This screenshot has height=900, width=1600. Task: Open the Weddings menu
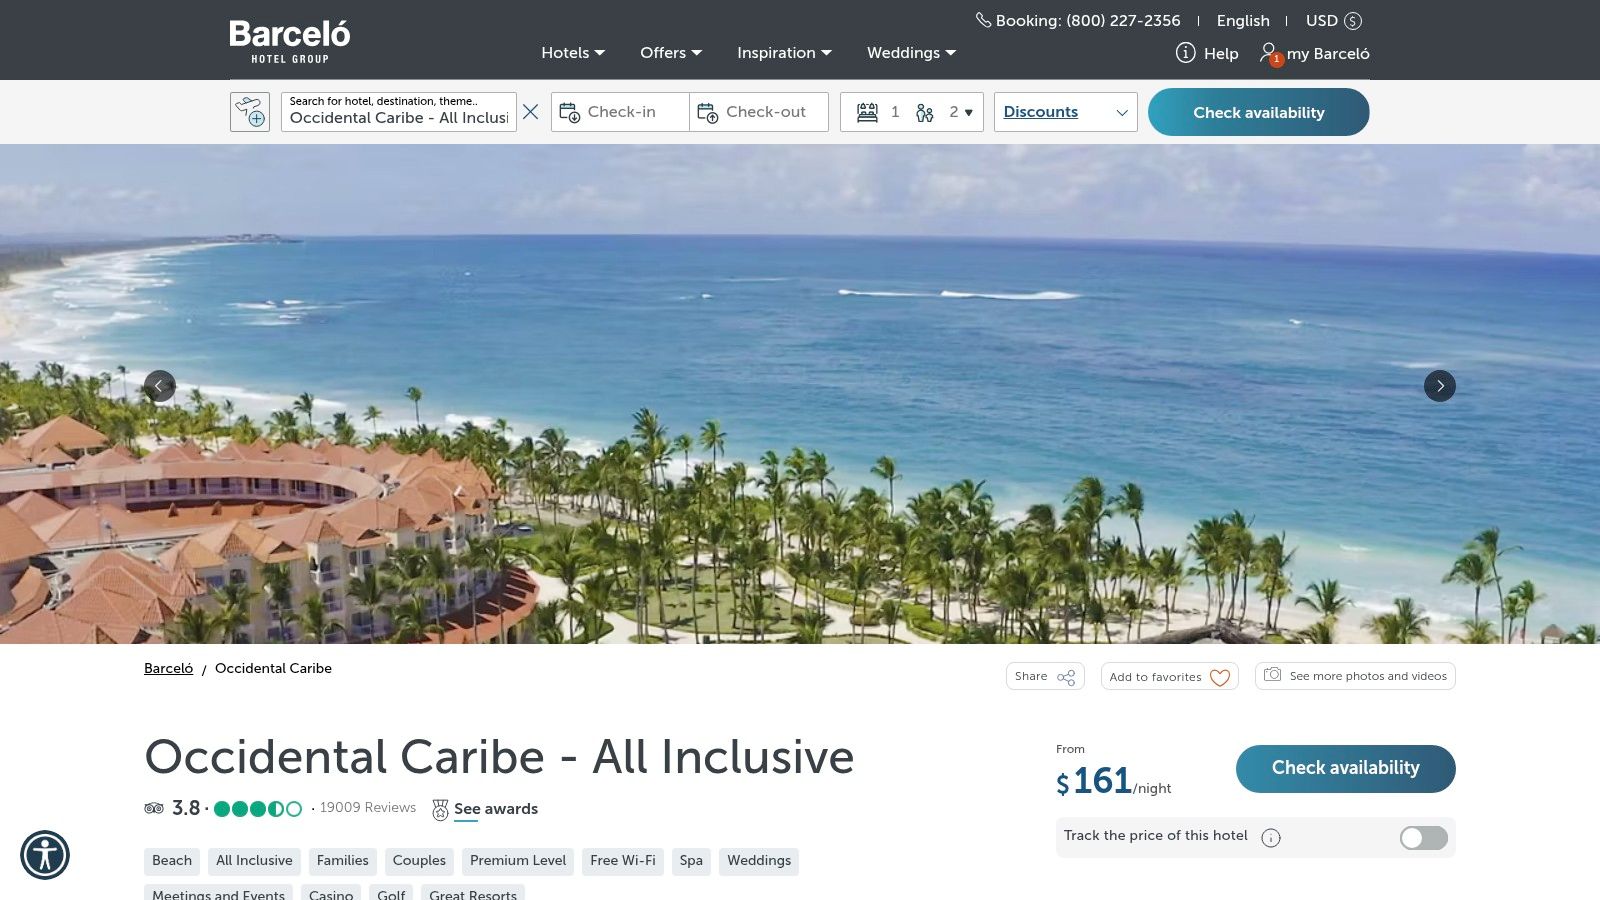click(x=910, y=53)
